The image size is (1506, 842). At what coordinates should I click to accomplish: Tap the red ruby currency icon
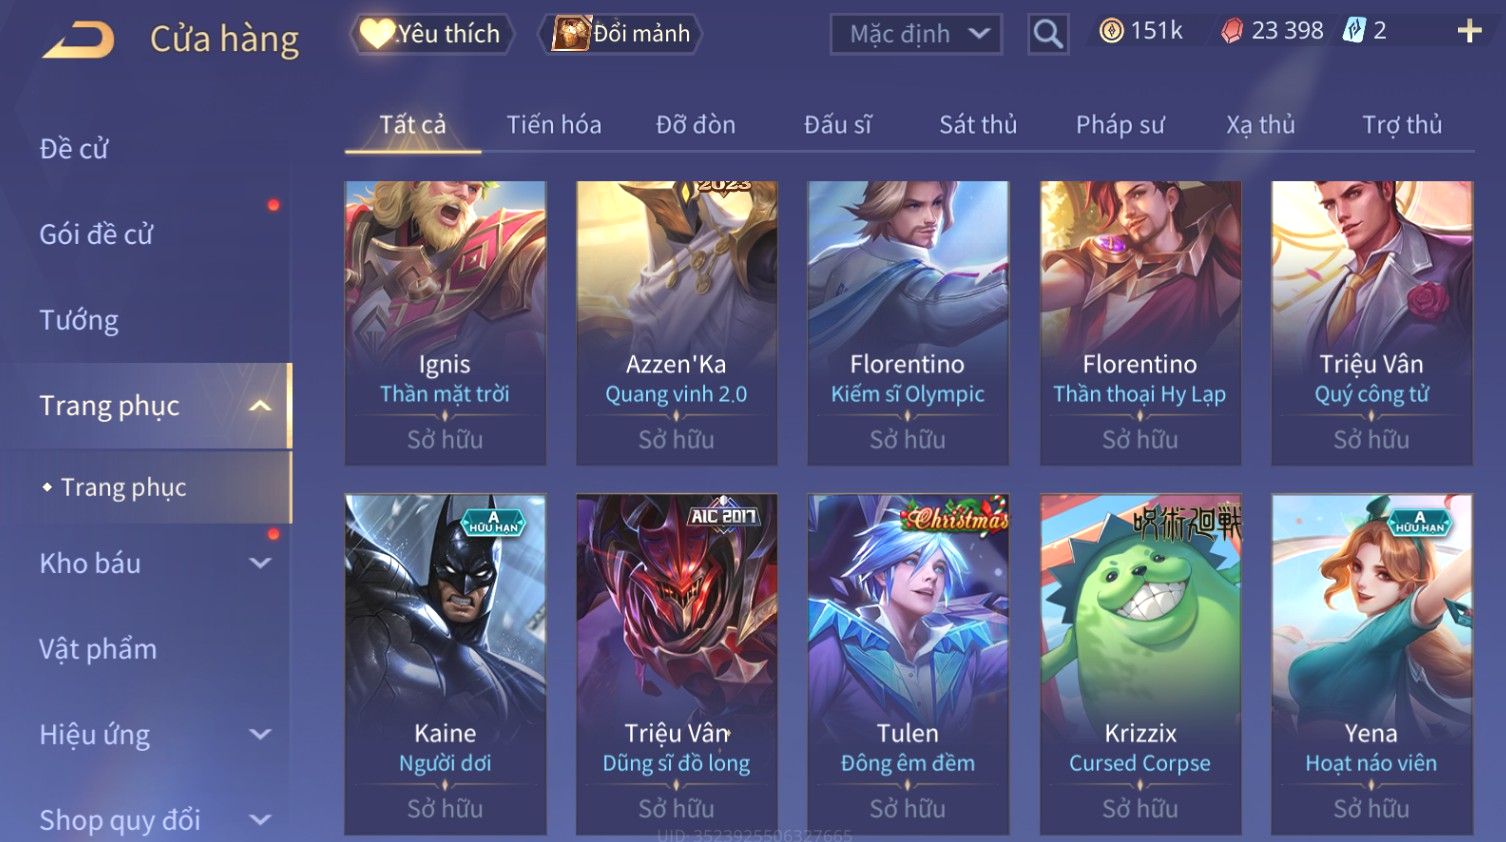(1232, 31)
